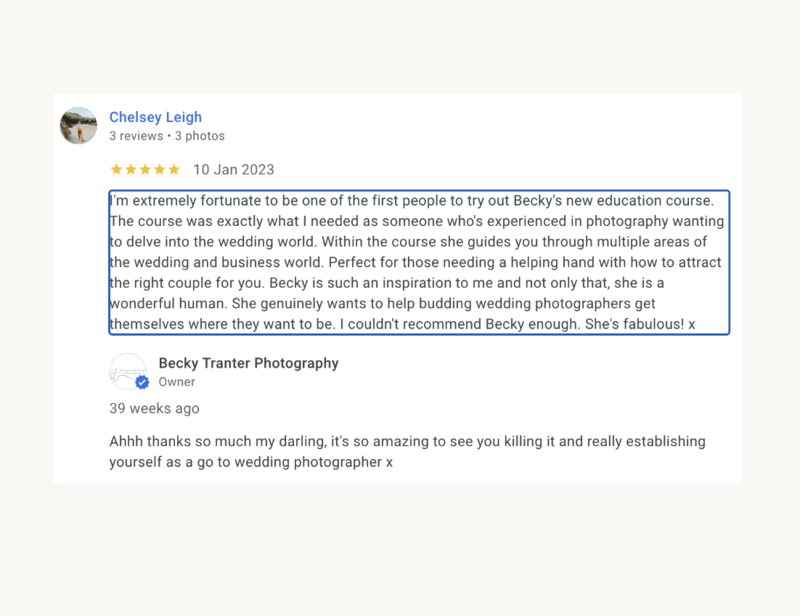Select the '3 reviews' text
The width and height of the screenshot is (800, 616).
tap(136, 136)
